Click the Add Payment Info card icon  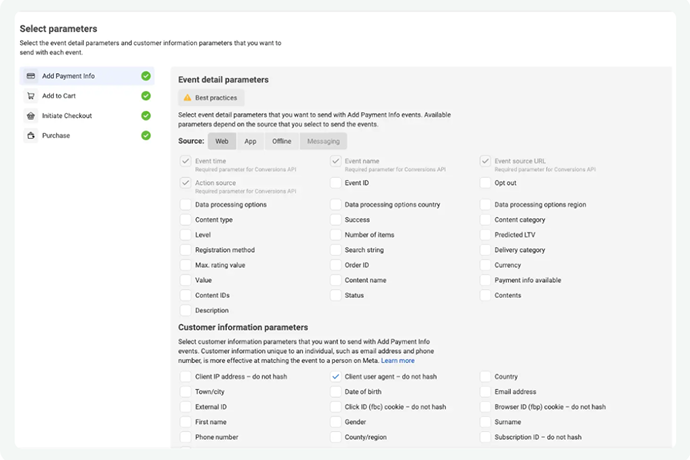32,76
